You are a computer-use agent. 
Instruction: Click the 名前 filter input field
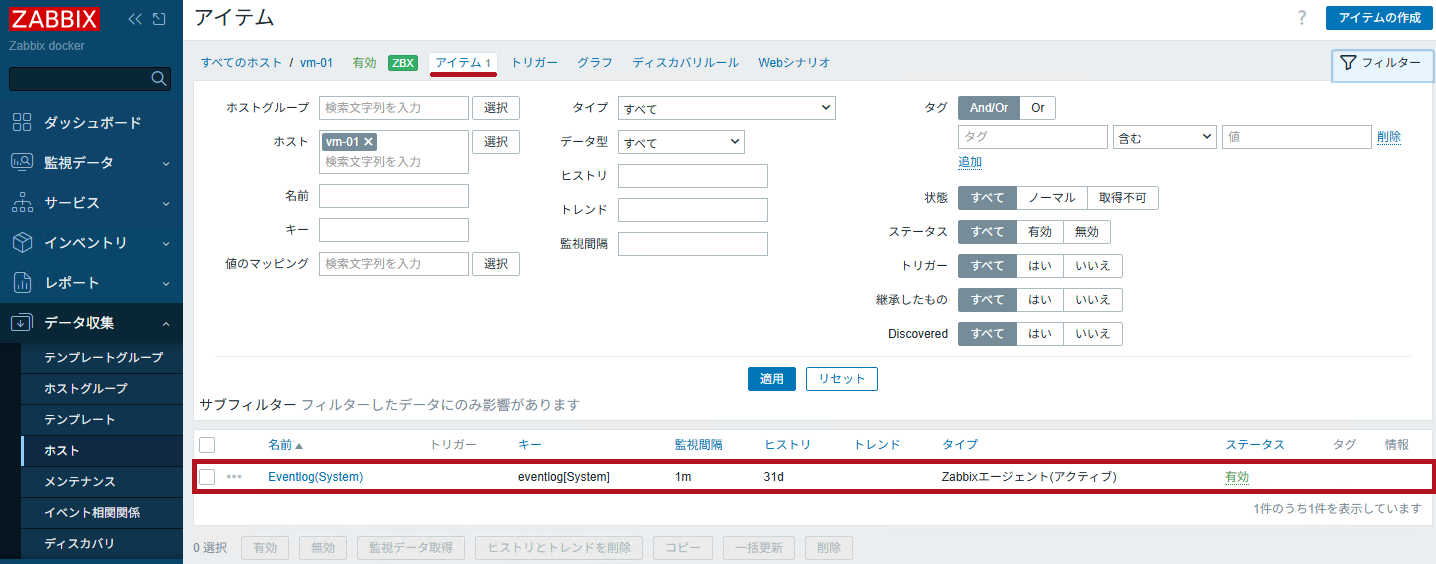[x=393, y=196]
